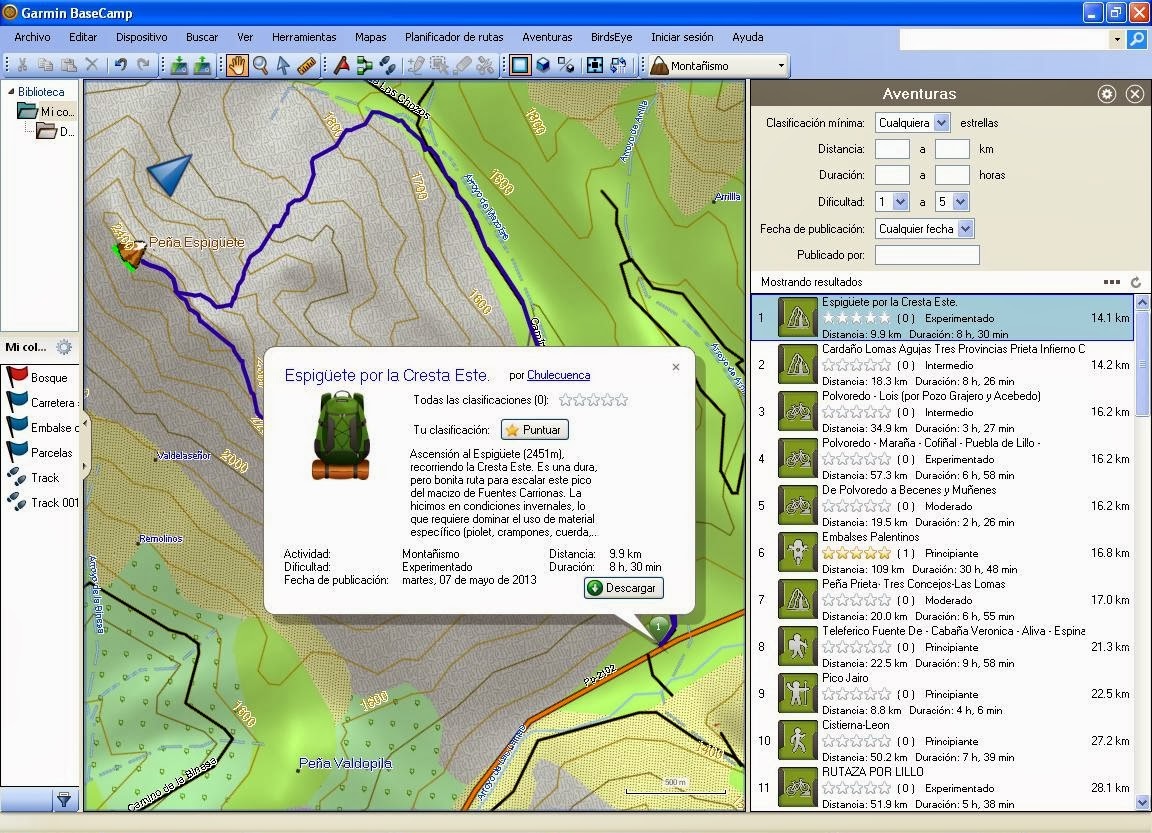Select the Hand pan tool
The width and height of the screenshot is (1152, 833).
tap(237, 64)
